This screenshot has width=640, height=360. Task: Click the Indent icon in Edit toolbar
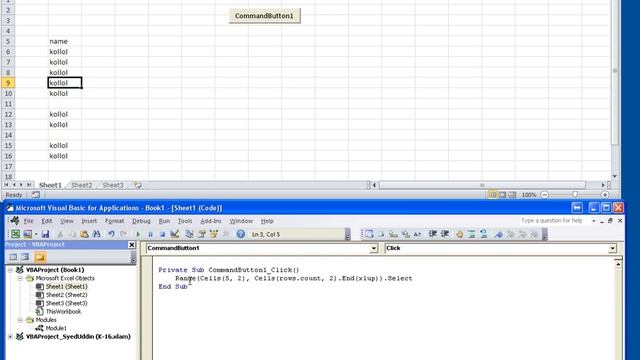433,234
